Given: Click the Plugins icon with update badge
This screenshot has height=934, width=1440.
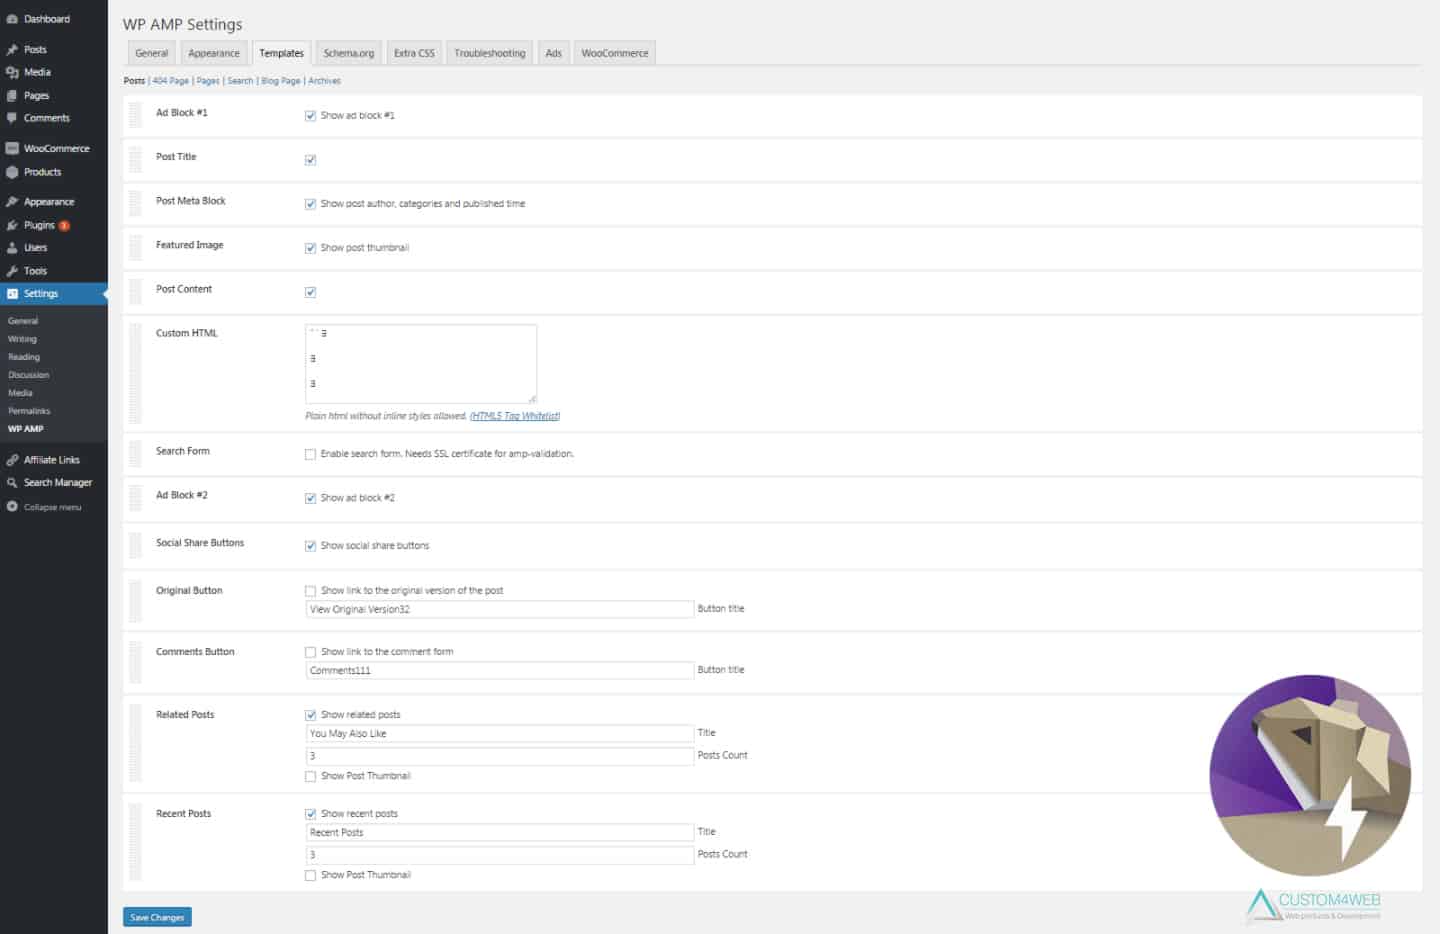Looking at the screenshot, I should (12, 225).
